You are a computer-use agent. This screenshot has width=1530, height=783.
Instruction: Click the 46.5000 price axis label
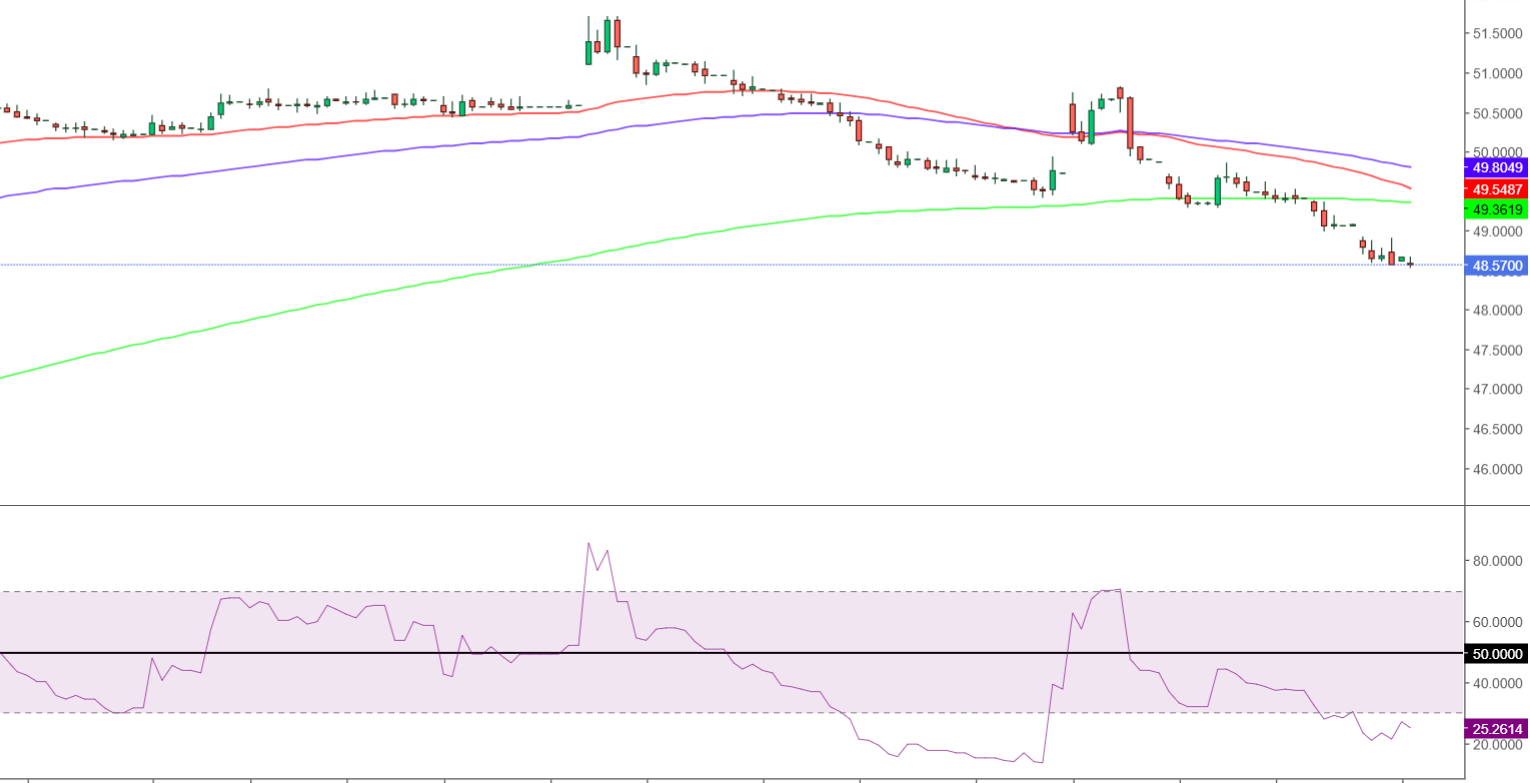tap(1497, 429)
